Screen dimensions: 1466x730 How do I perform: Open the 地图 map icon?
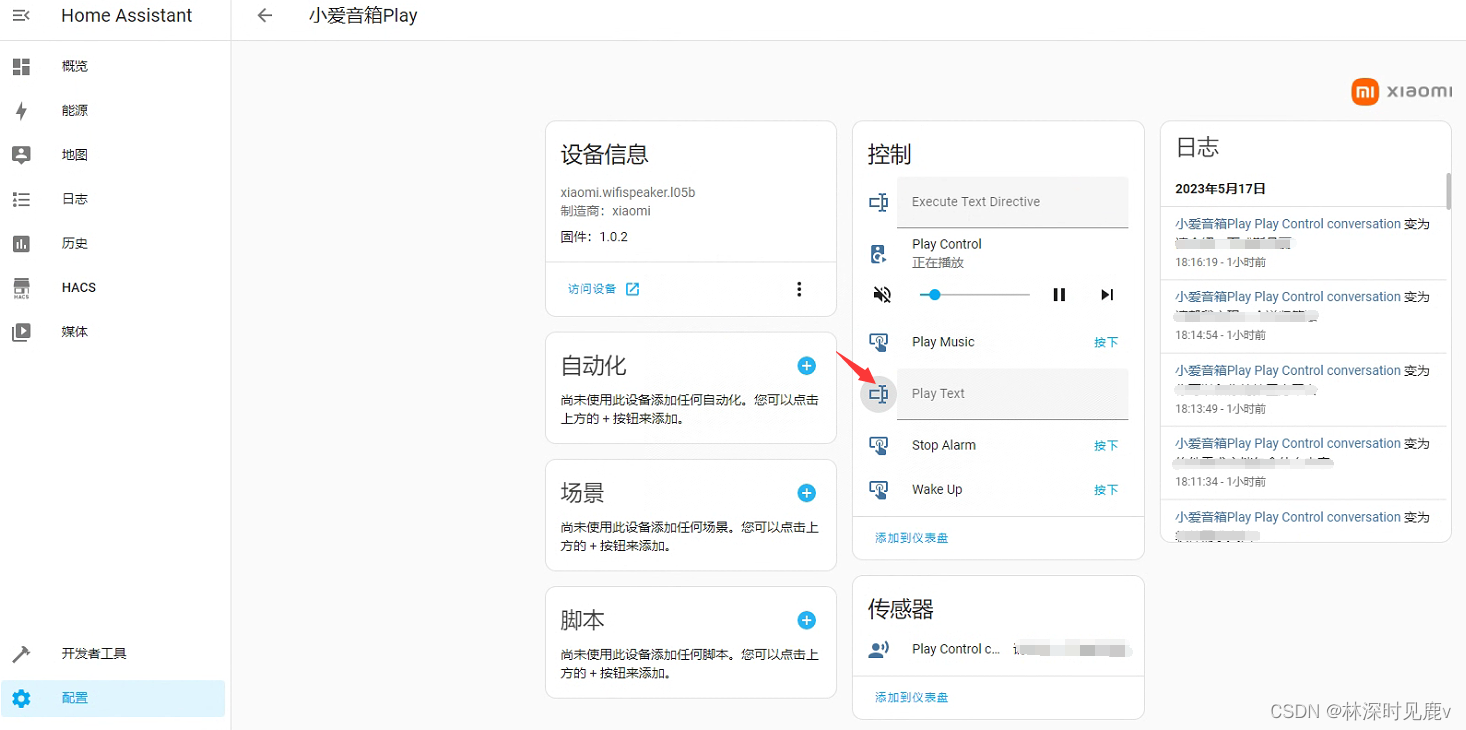(x=21, y=155)
